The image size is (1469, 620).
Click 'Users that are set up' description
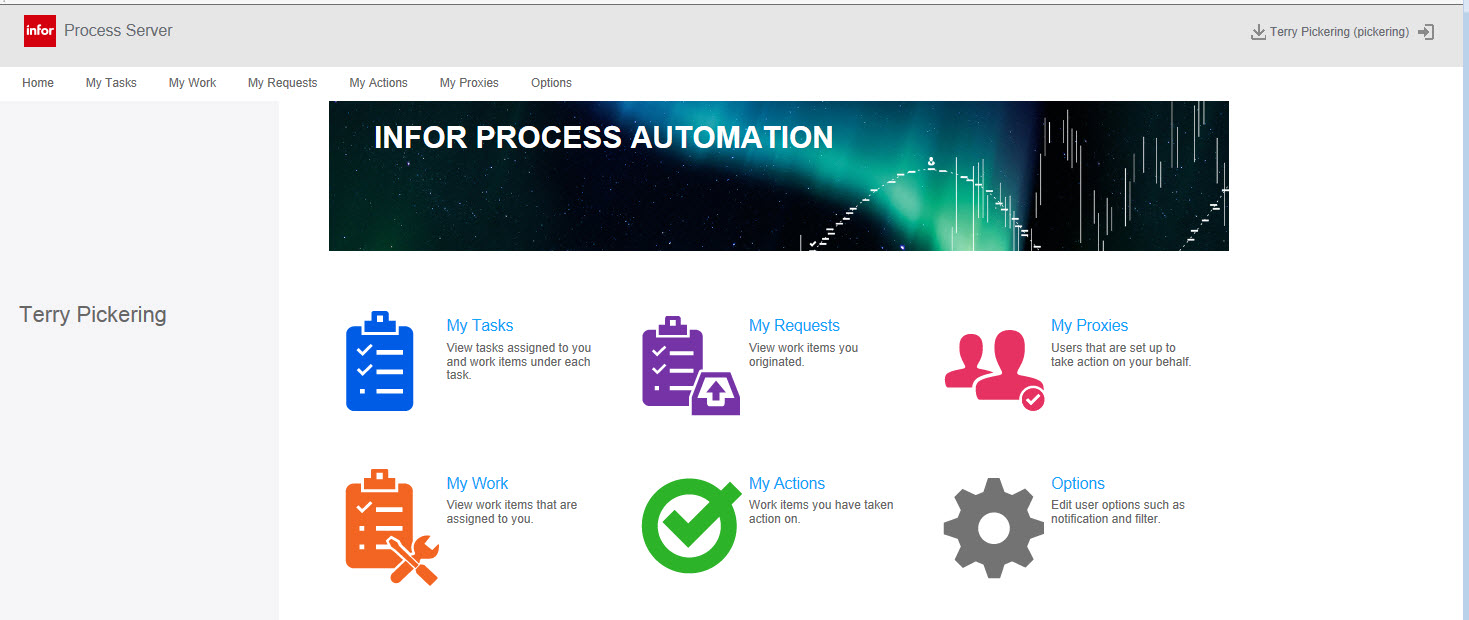pyautogui.click(x=1121, y=355)
